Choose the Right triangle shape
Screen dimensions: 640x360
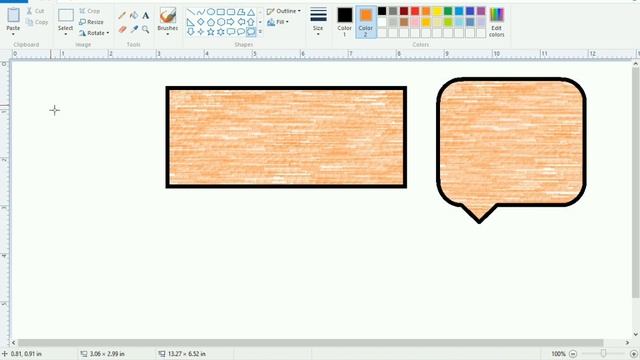tap(191, 22)
